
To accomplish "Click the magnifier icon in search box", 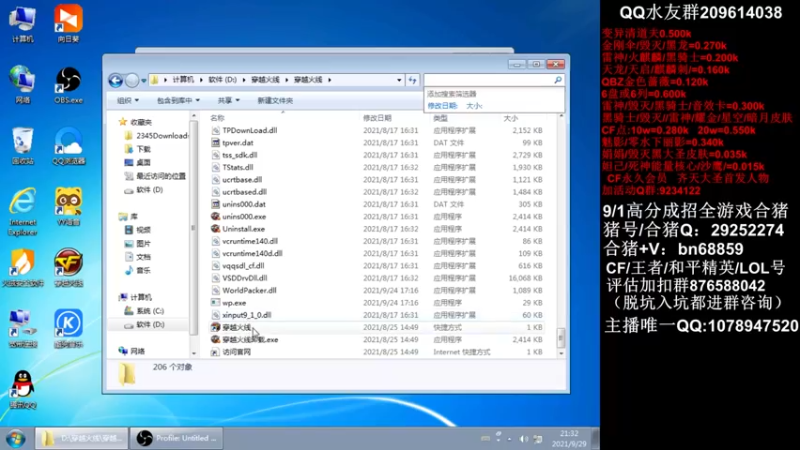I will coord(558,80).
